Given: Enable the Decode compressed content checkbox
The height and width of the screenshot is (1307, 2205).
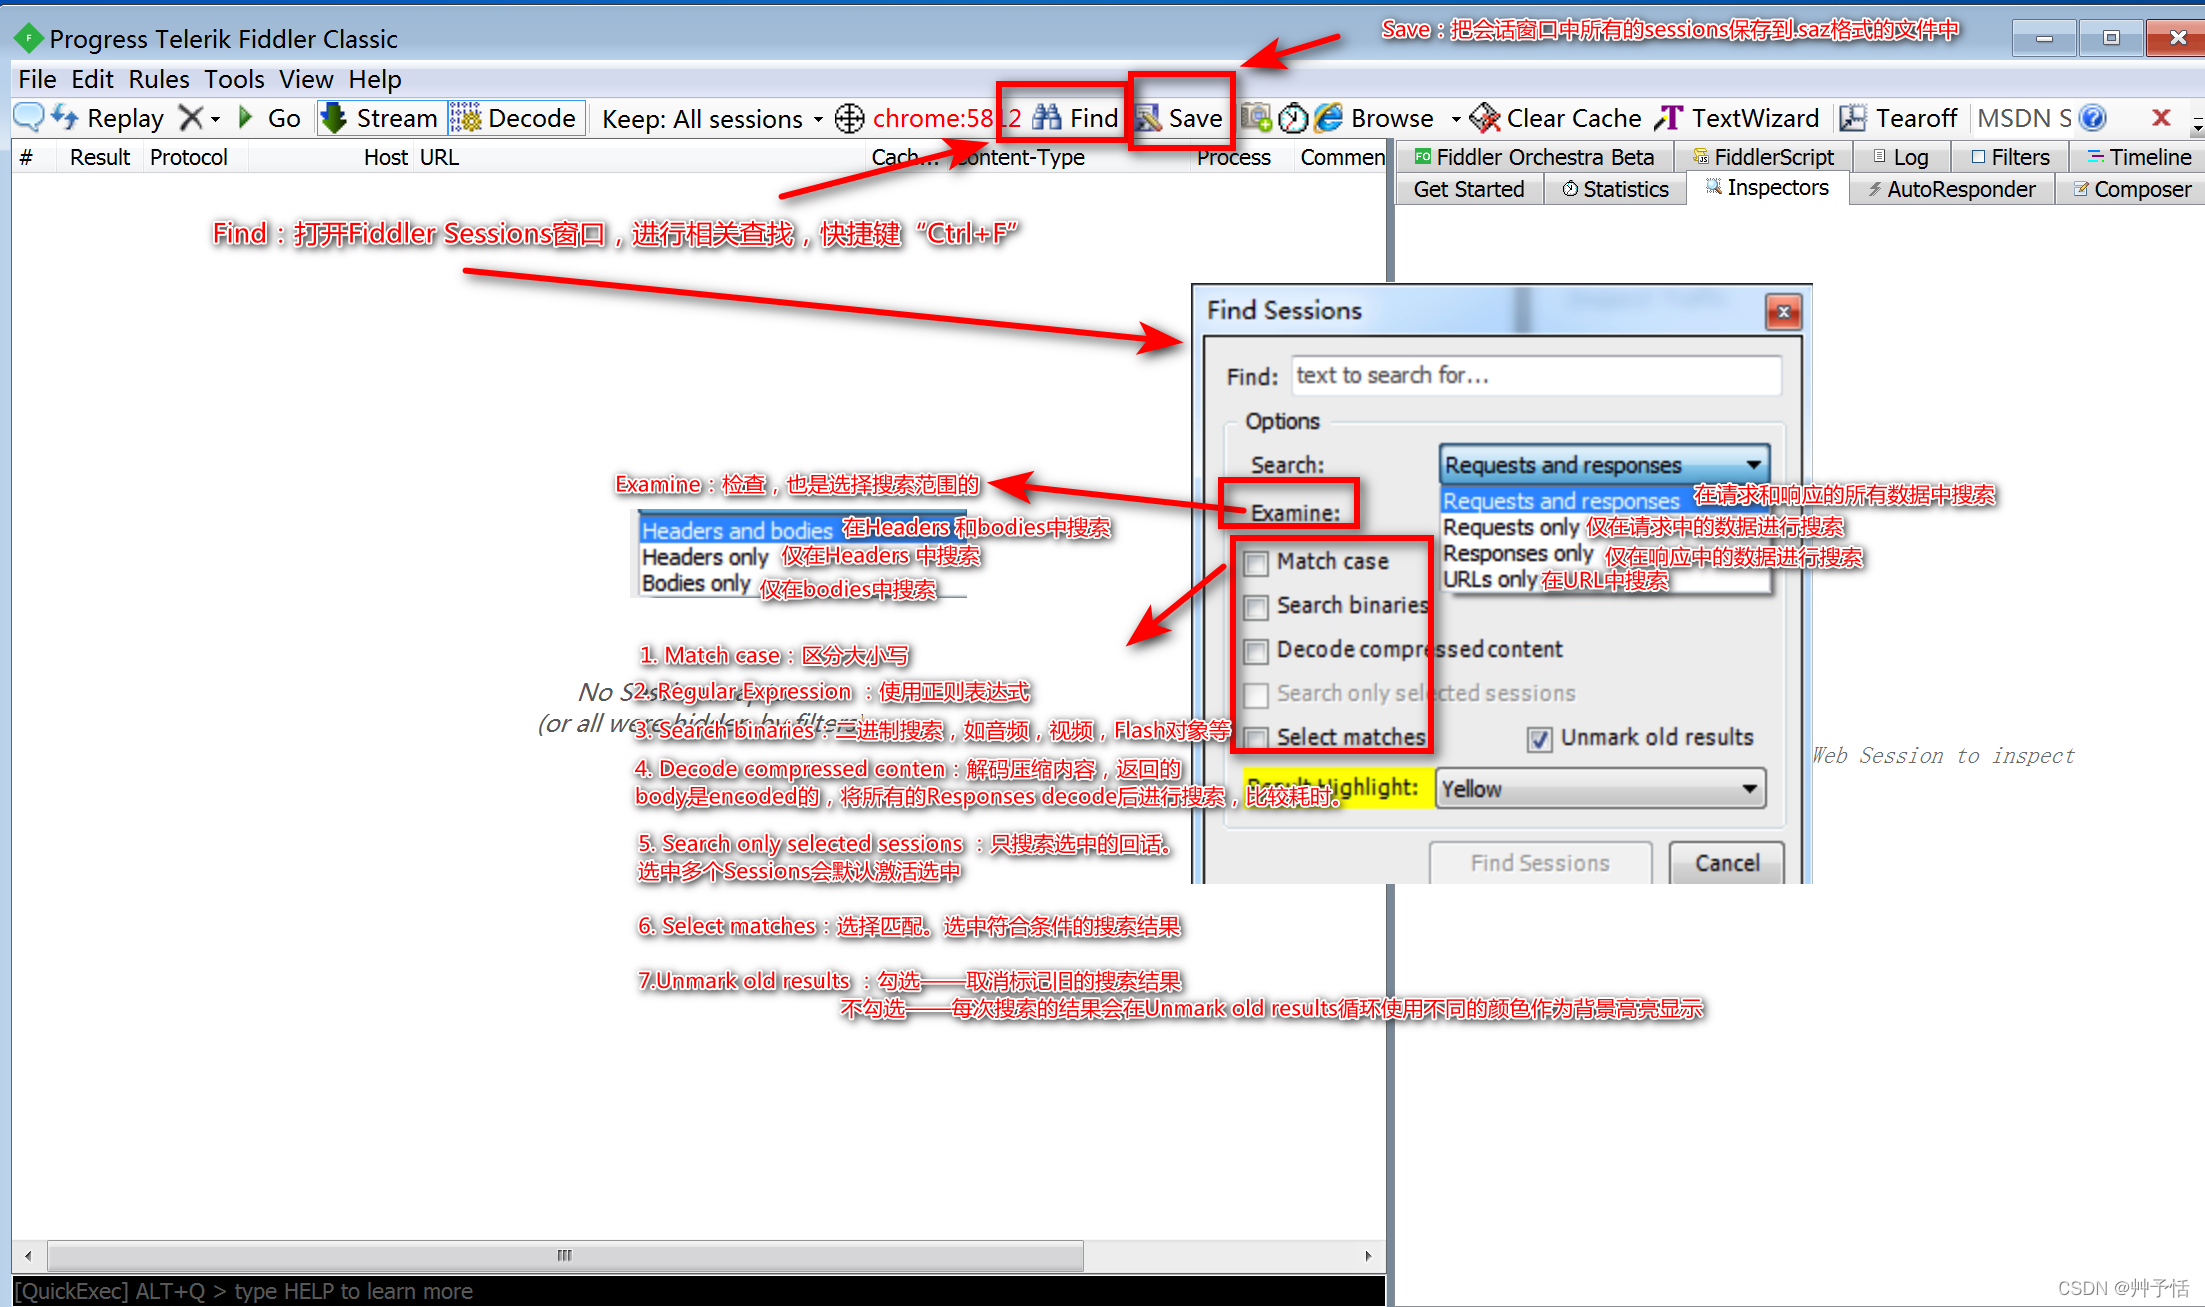Looking at the screenshot, I should 1256,651.
